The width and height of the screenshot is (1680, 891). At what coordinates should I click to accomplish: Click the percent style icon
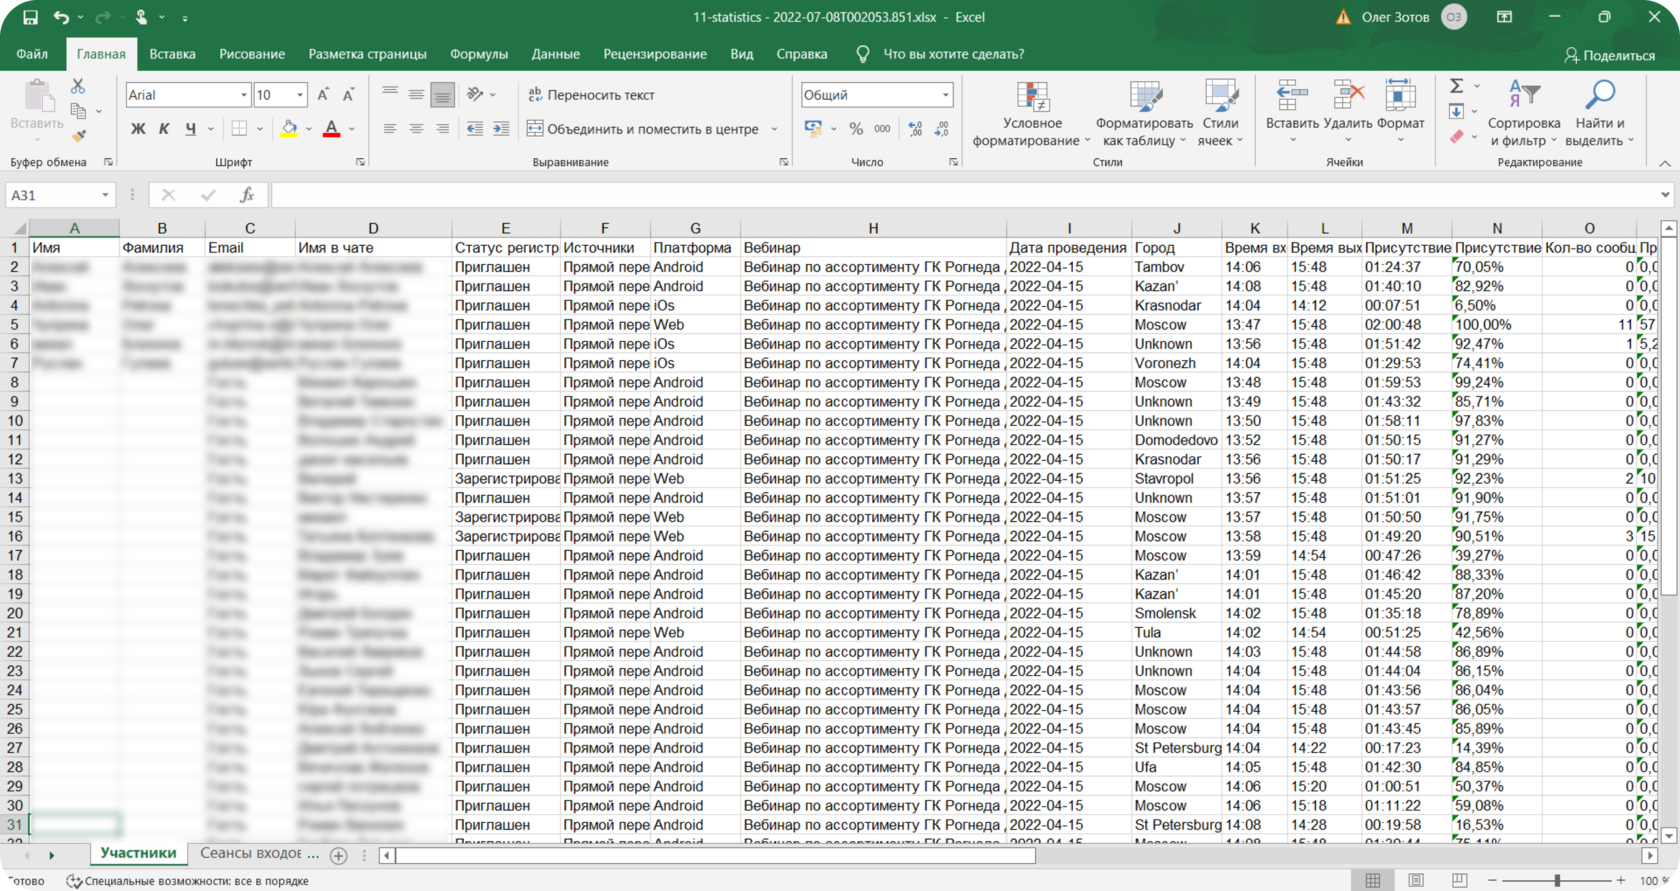click(856, 129)
